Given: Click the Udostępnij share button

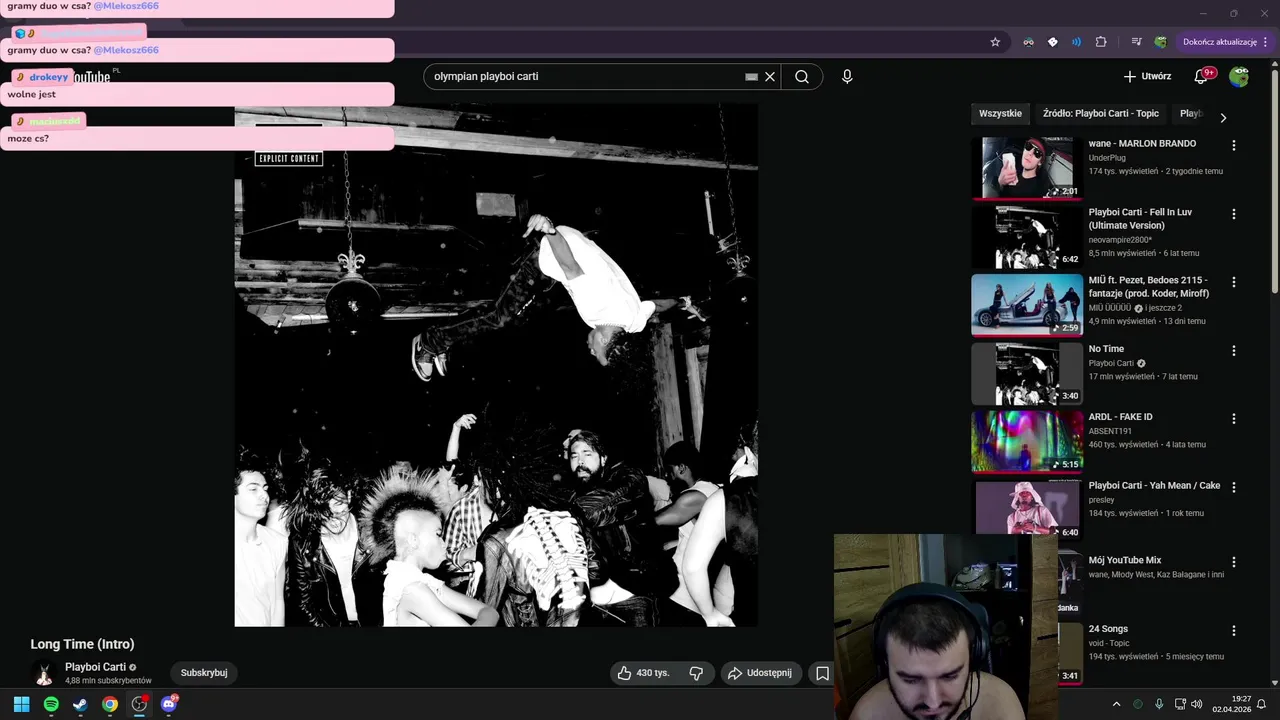Looking at the screenshot, I should click(759, 673).
